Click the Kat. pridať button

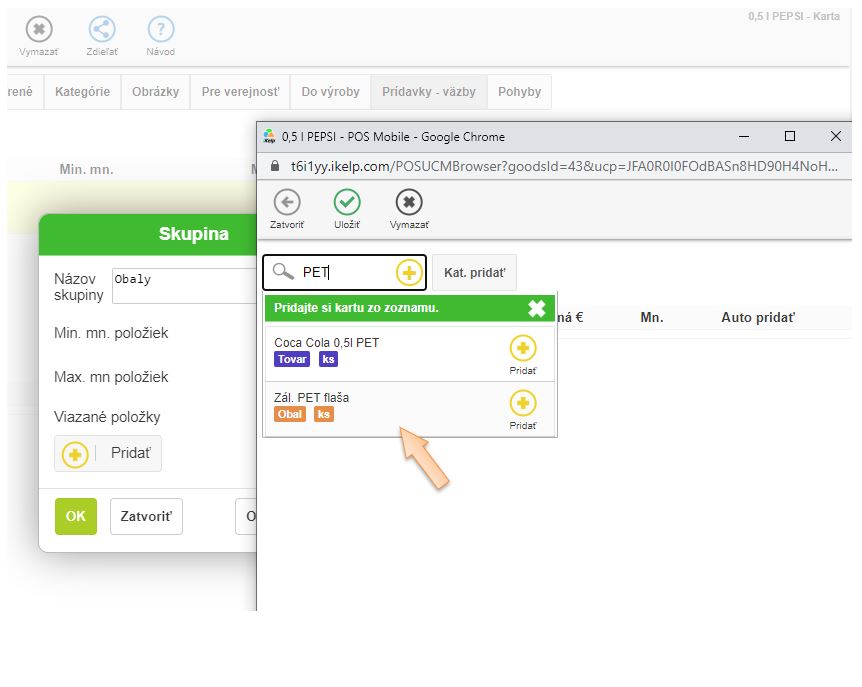[474, 272]
